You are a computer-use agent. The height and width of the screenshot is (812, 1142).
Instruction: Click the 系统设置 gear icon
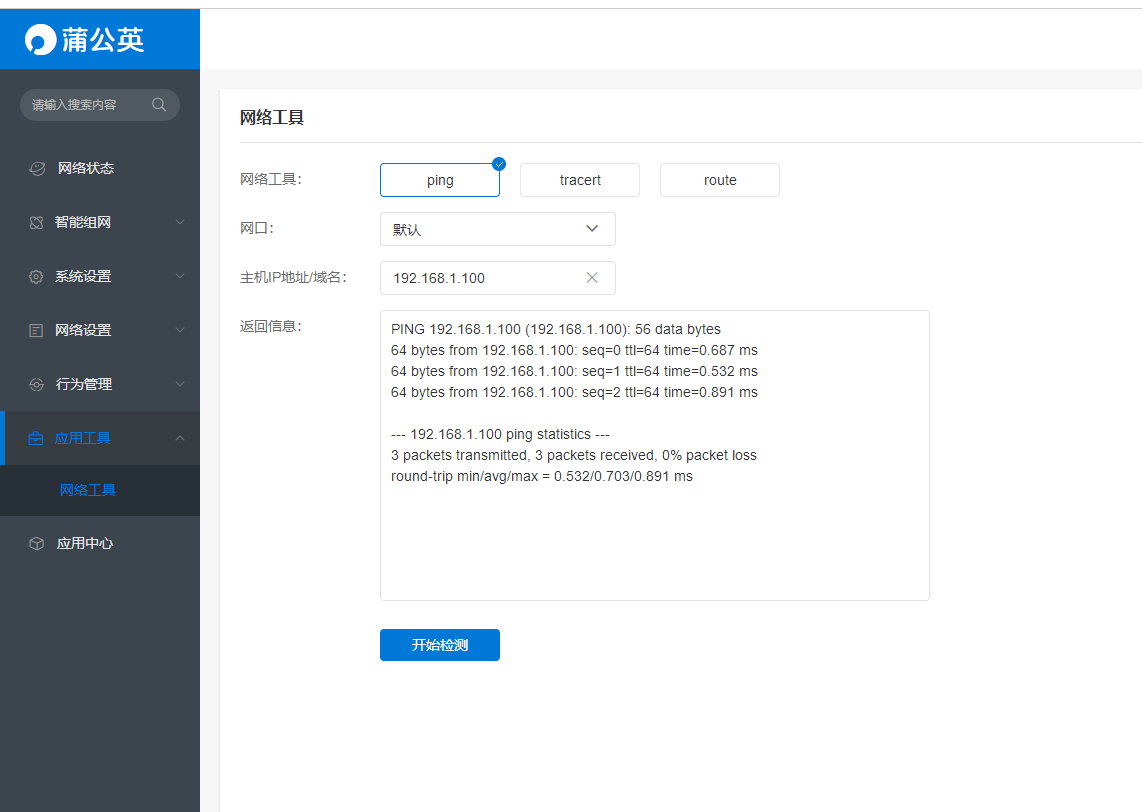coord(36,276)
